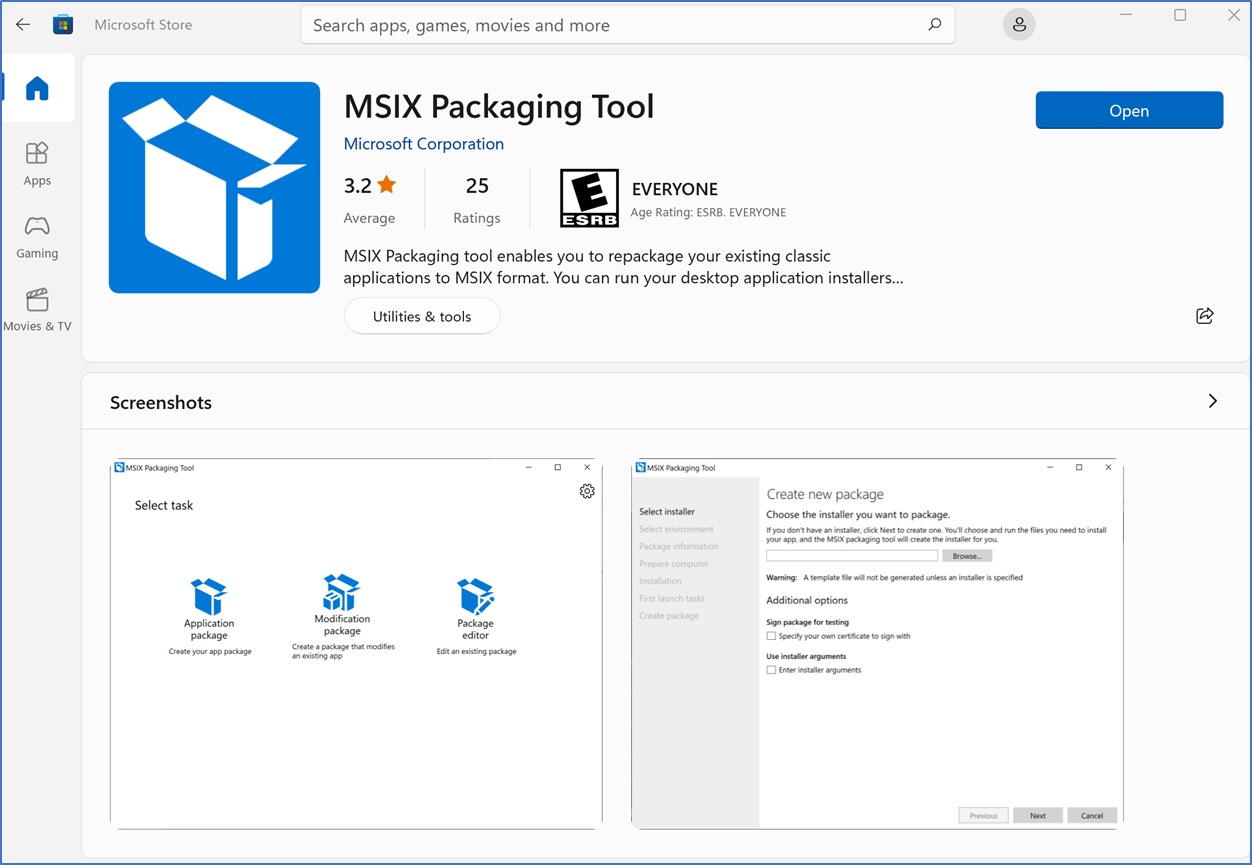Click the Microsoft Store logo
The image size is (1252, 865).
coord(63,24)
